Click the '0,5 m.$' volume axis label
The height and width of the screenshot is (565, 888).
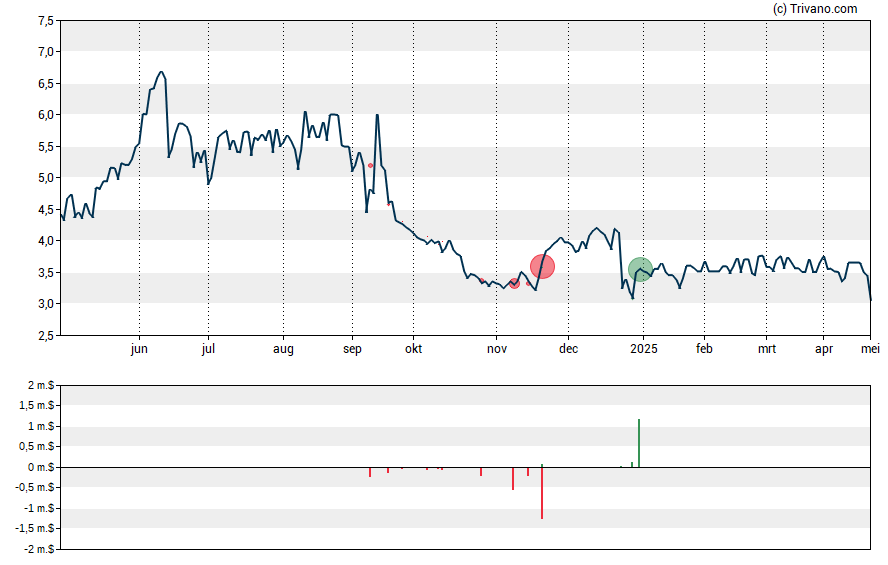pyautogui.click(x=36, y=447)
